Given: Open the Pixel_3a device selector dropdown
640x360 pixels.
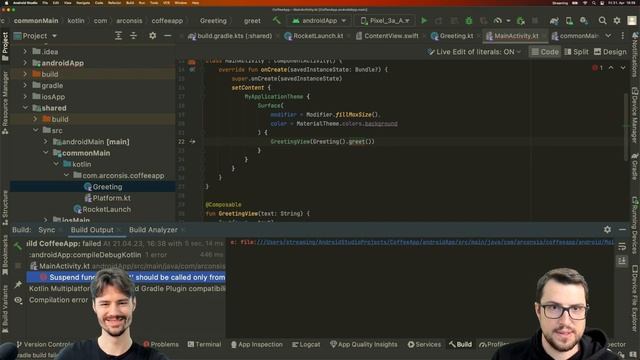Looking at the screenshot, I should pos(385,20).
